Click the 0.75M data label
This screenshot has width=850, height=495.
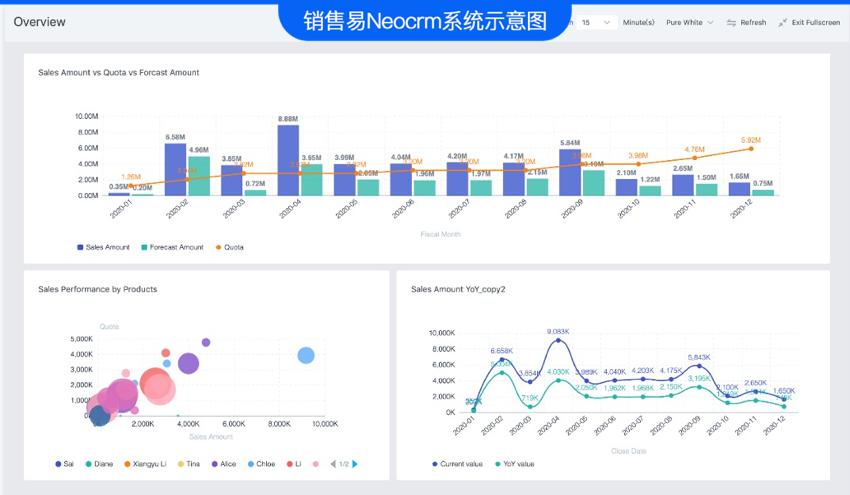tap(763, 183)
